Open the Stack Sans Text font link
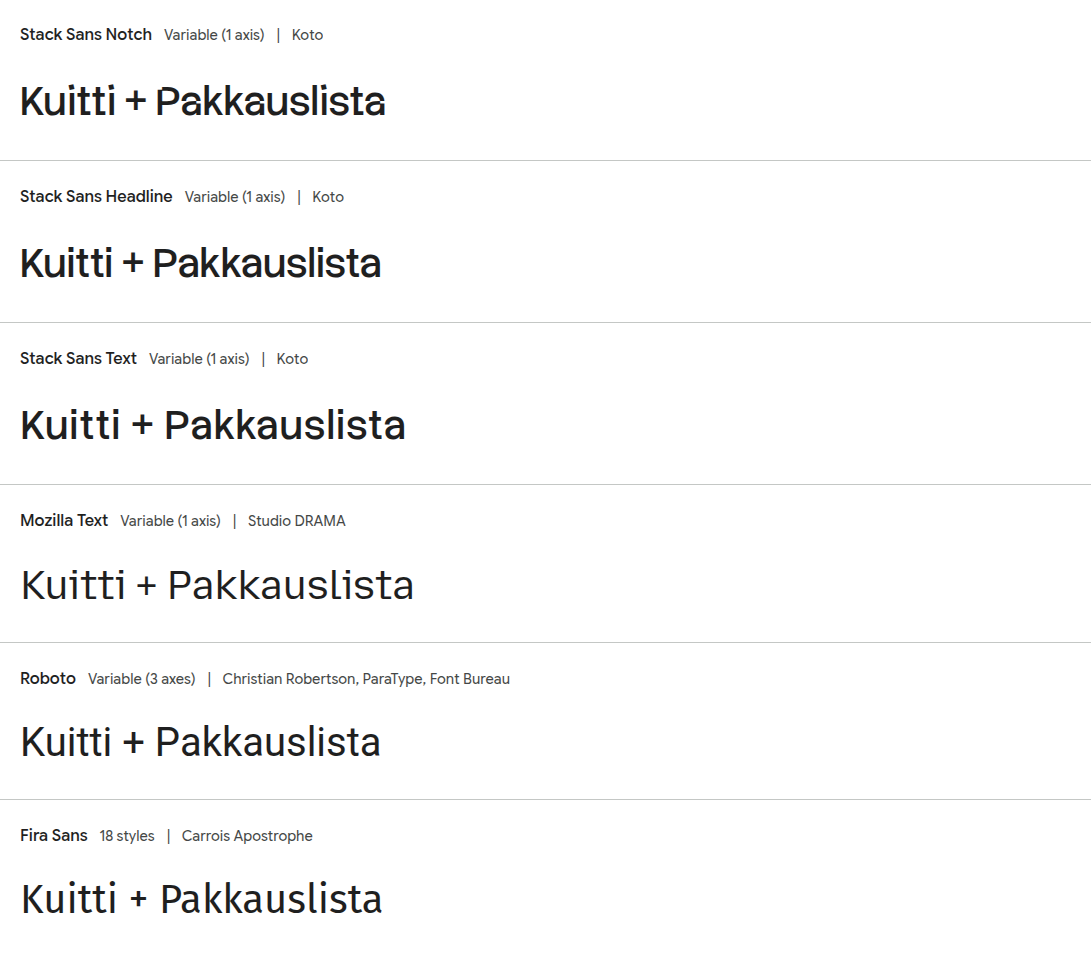 (78, 359)
